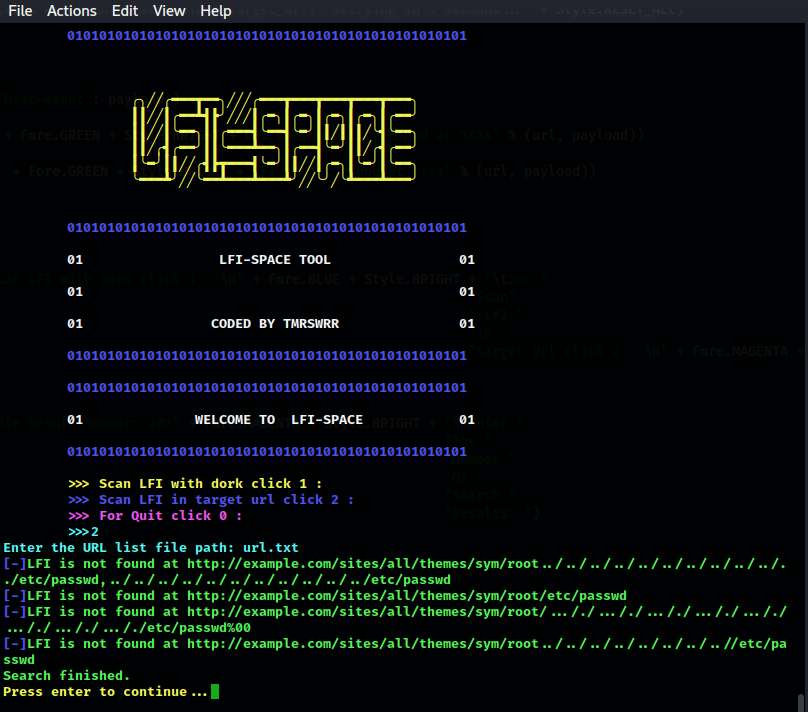Click the line ending in '/etc/passwd%00'

129,628
